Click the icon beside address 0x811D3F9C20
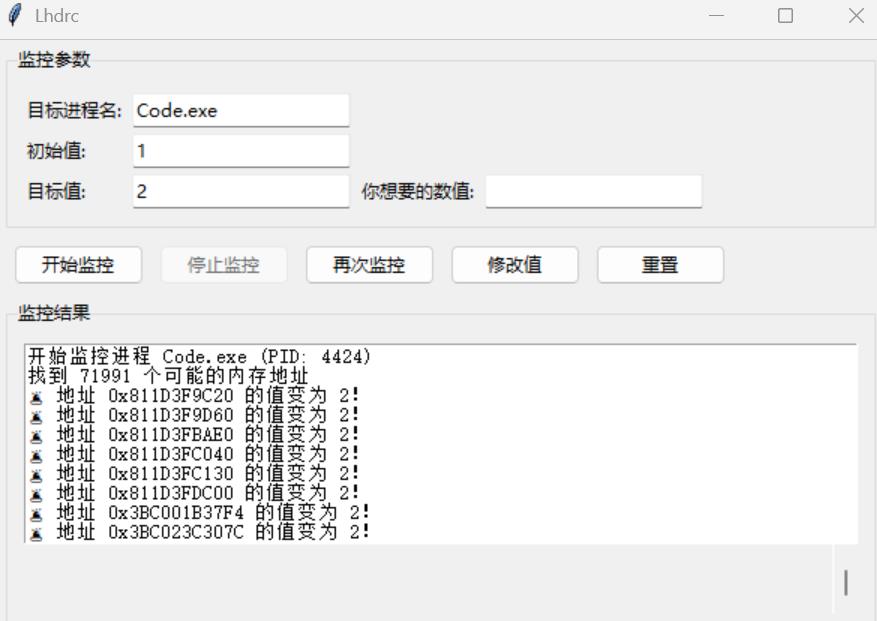This screenshot has width=877, height=621. point(37,396)
